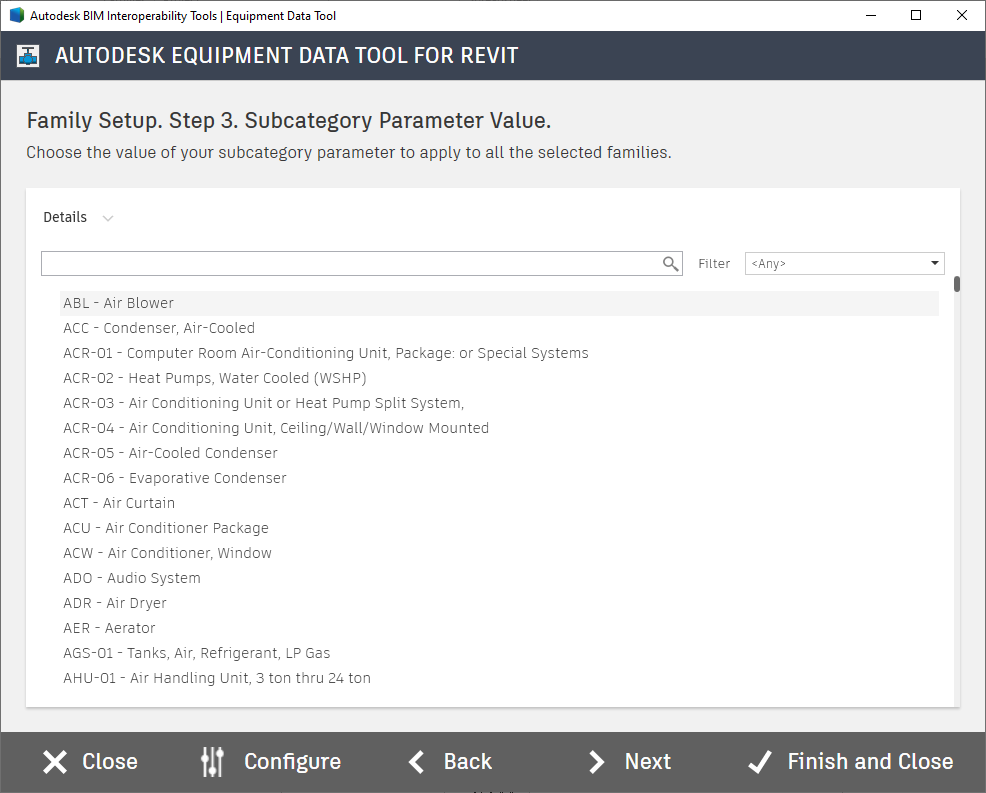Select ADO - Audio System entry

coord(132,577)
